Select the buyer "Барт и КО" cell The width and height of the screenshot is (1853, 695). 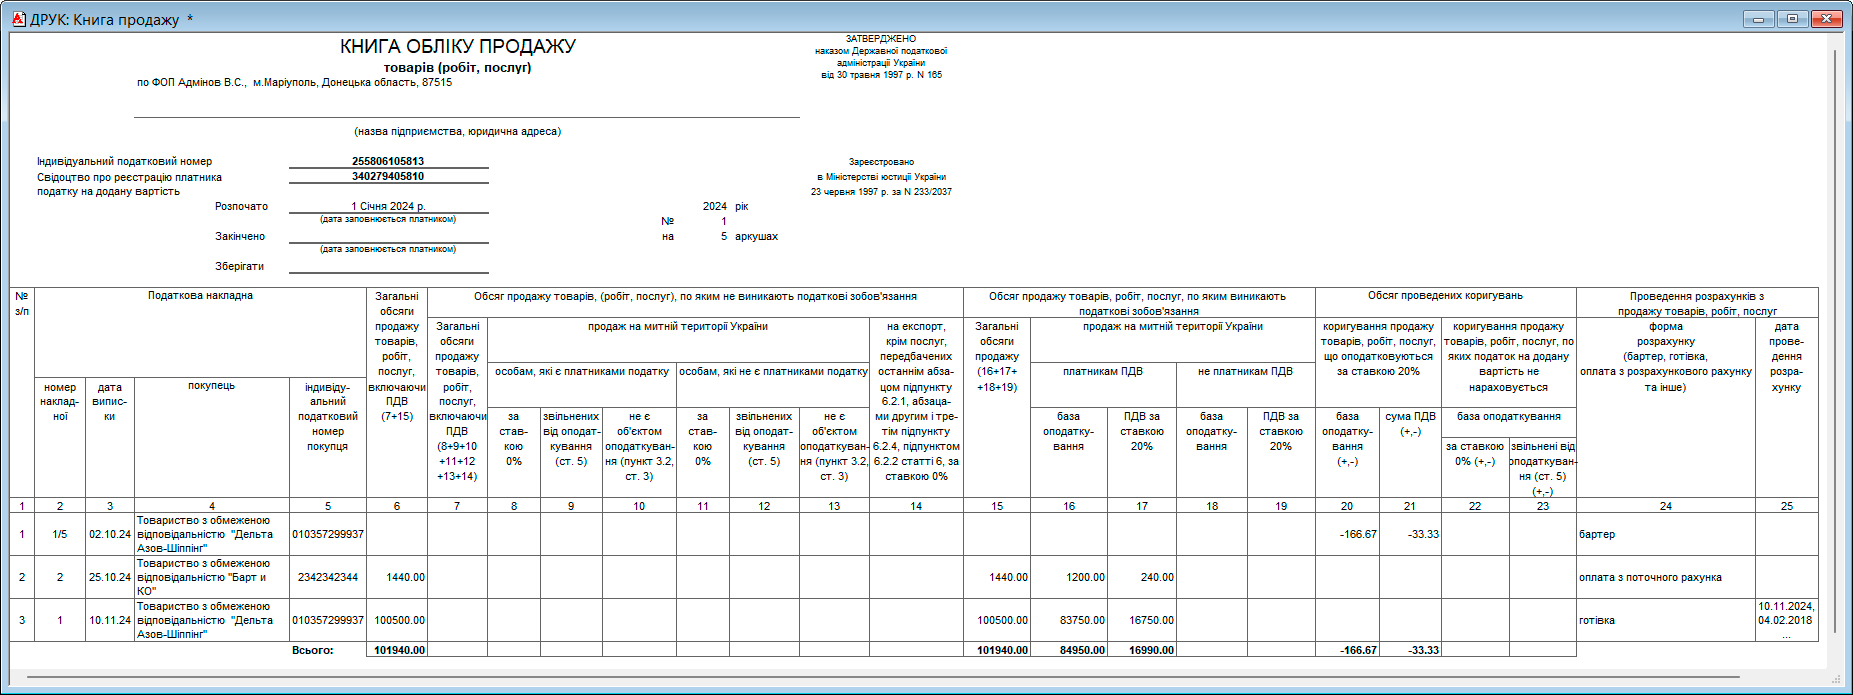[212, 577]
